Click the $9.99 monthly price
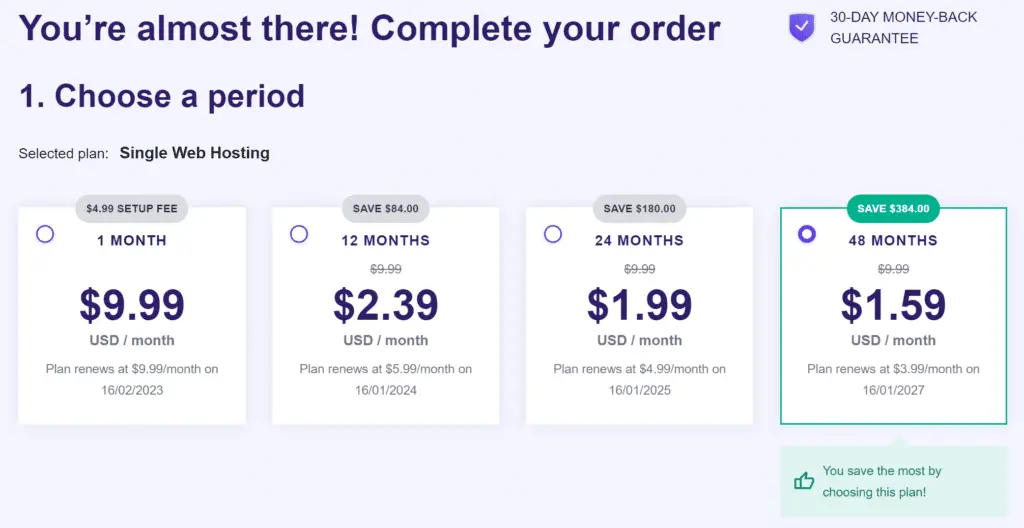The width and height of the screenshot is (1024, 528). 132,305
